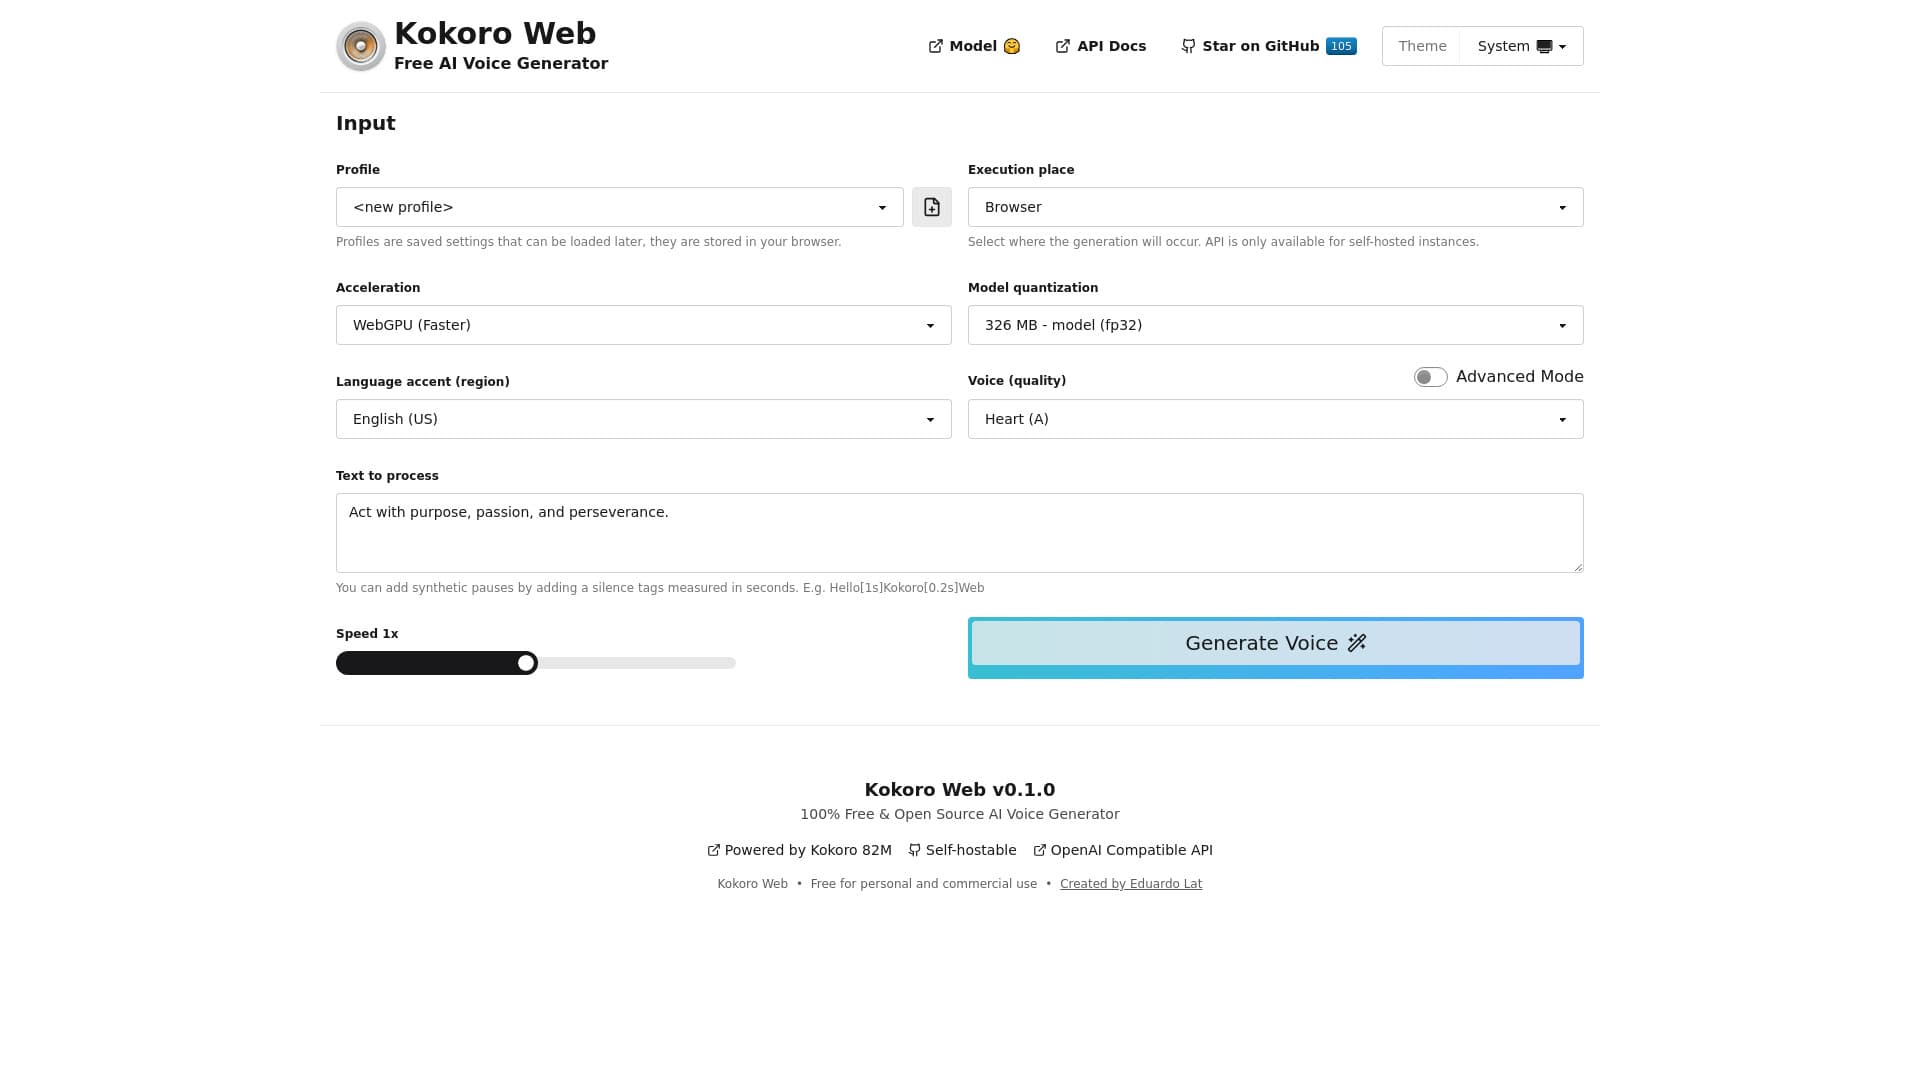Image resolution: width=1920 pixels, height=1080 pixels.
Task: Click the Self-hostable GitHub icon in footer
Action: 915,850
